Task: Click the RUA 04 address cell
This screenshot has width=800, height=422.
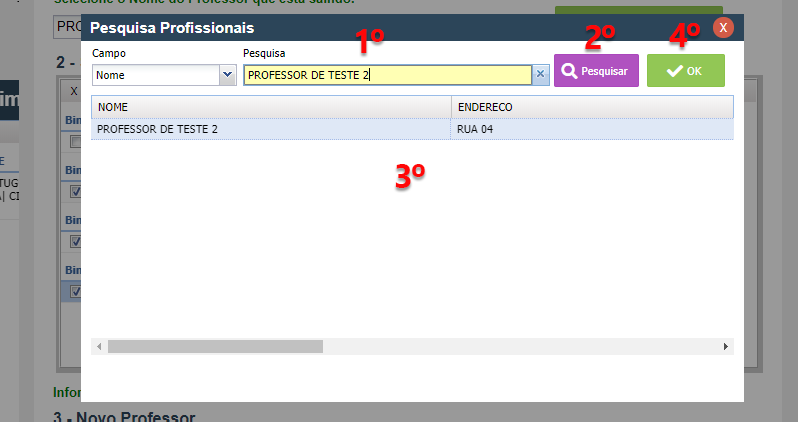Action: [592, 129]
